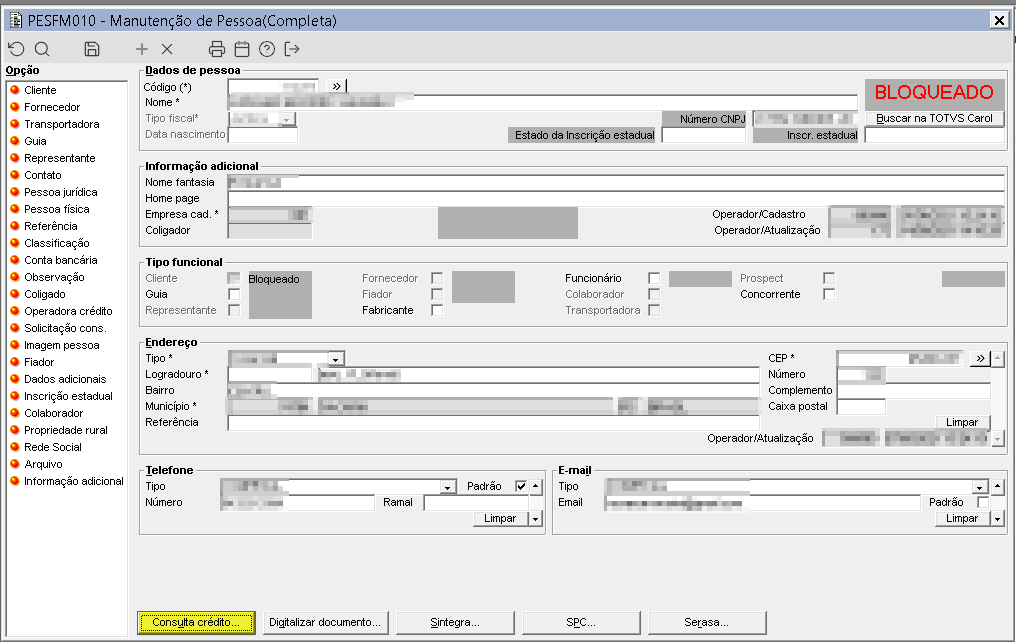Click Buscar na TOTVS Carol button
The width and height of the screenshot is (1016, 642).
click(x=934, y=119)
